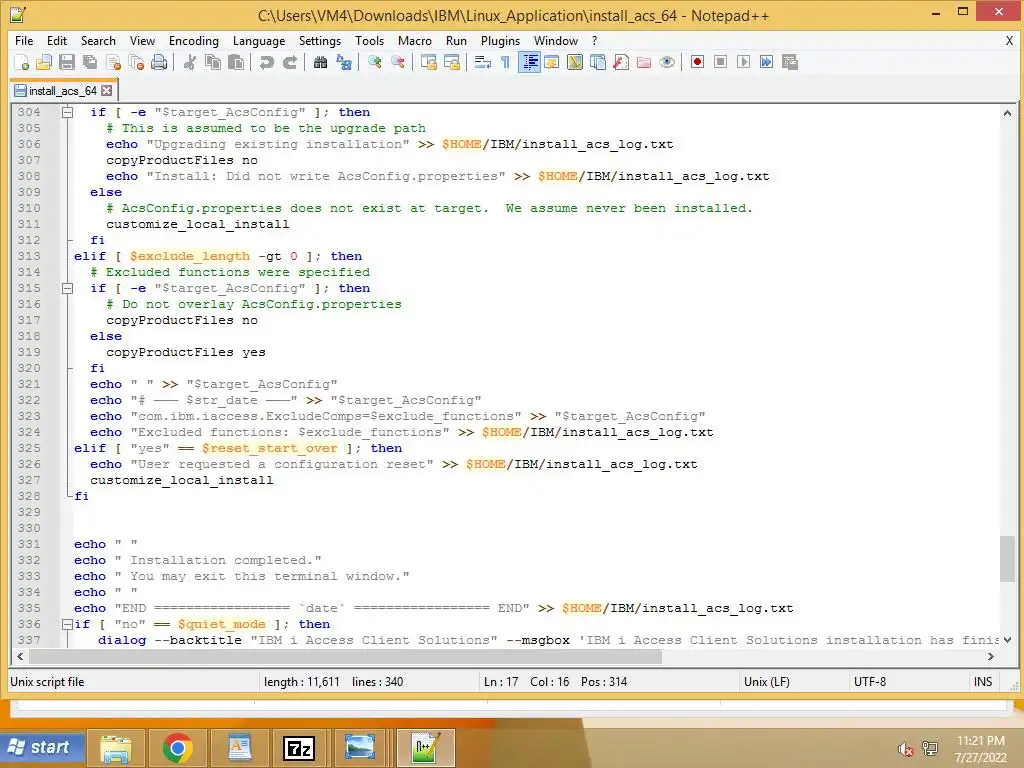This screenshot has width=1024, height=768.
Task: Click the Playback macro icon
Action: (x=743, y=62)
